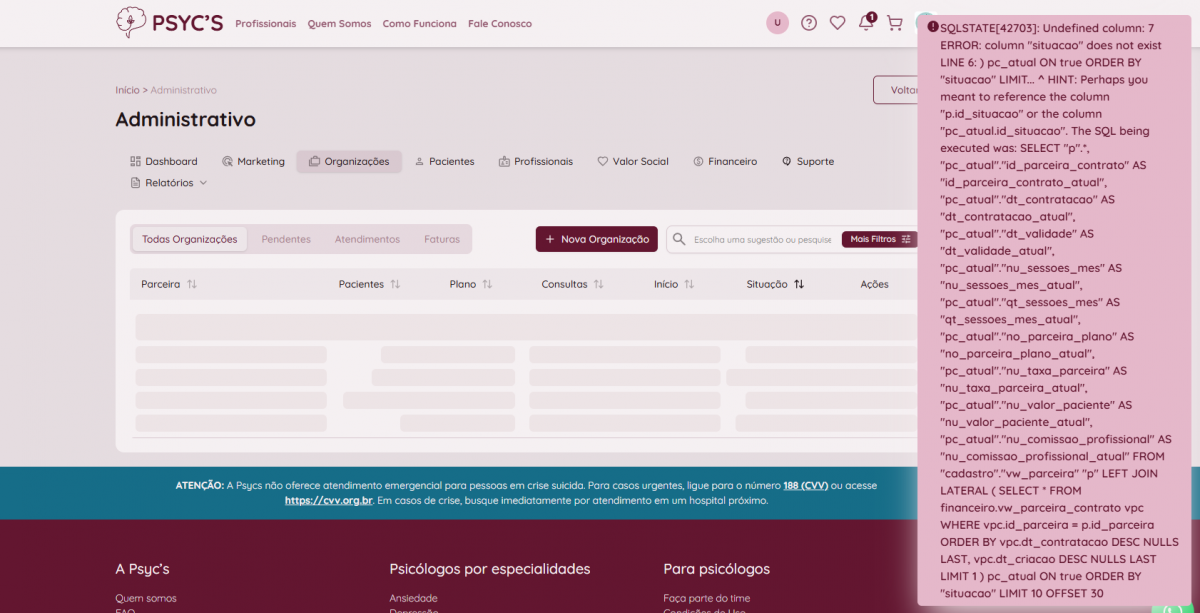Switch to Atendimentos sub-tab
1200x613 pixels.
point(367,239)
